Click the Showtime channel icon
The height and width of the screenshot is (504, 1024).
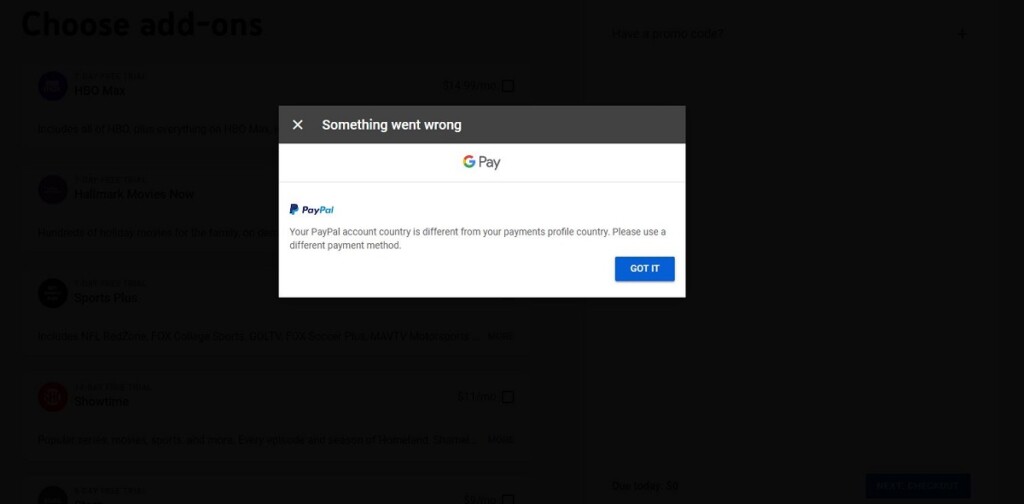pyautogui.click(x=53, y=397)
